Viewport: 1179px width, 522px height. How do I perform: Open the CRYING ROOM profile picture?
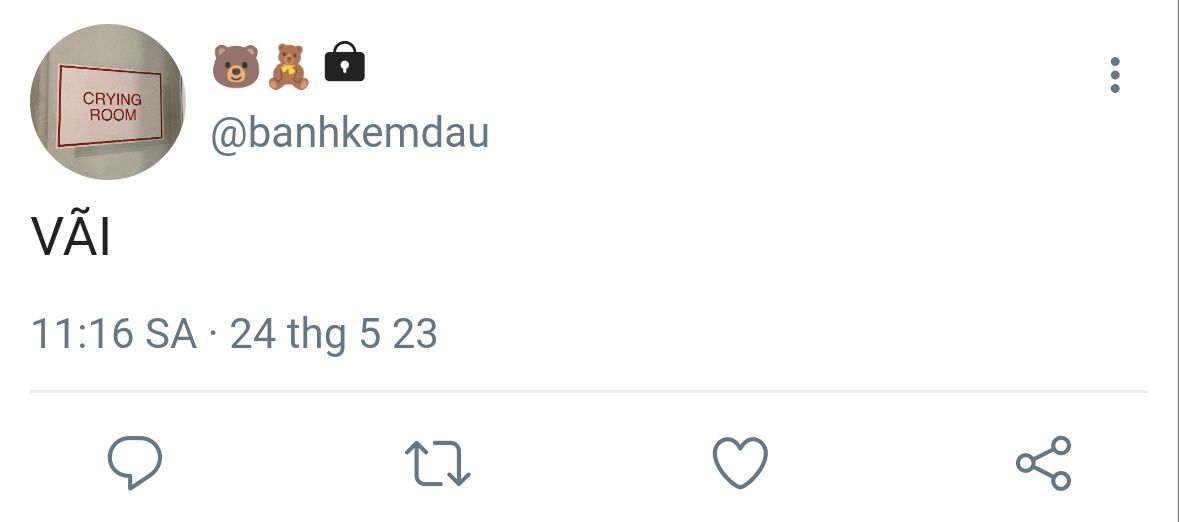[x=107, y=102]
